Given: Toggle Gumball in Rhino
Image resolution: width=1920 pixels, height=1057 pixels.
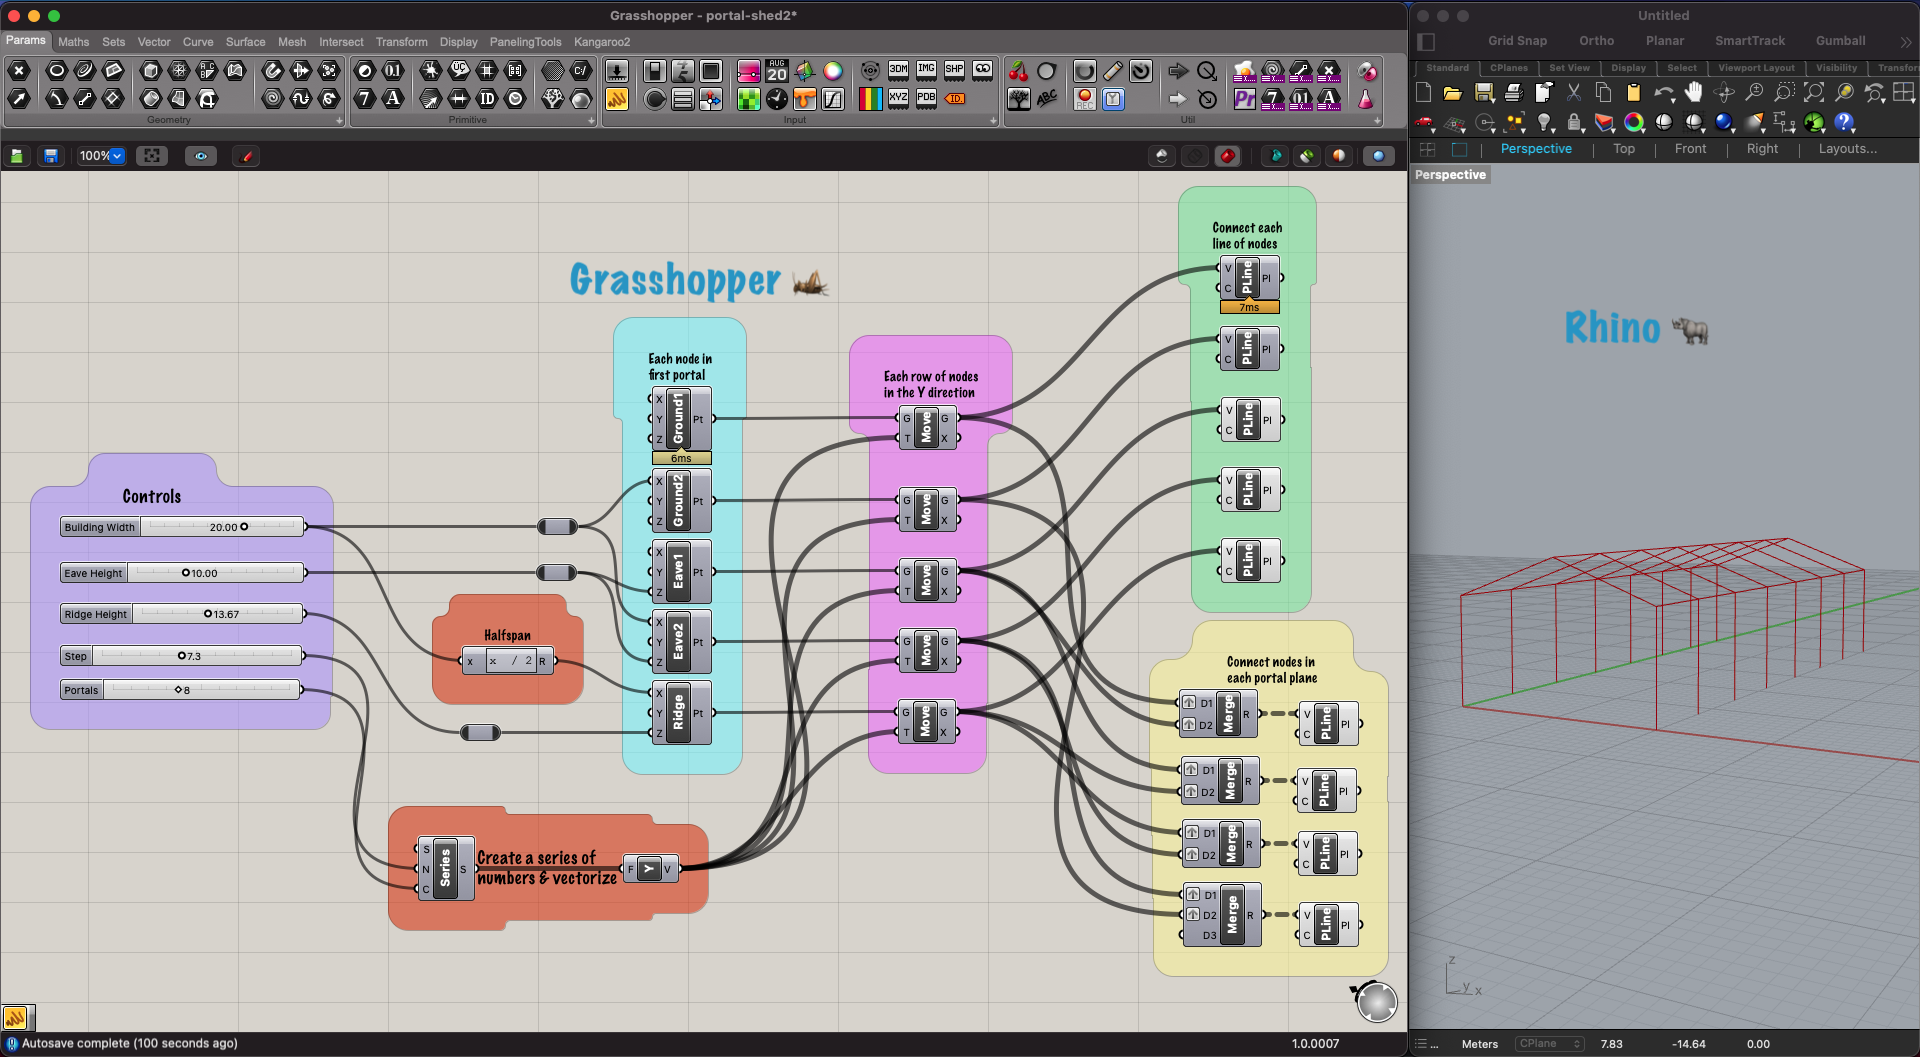Looking at the screenshot, I should point(1840,41).
